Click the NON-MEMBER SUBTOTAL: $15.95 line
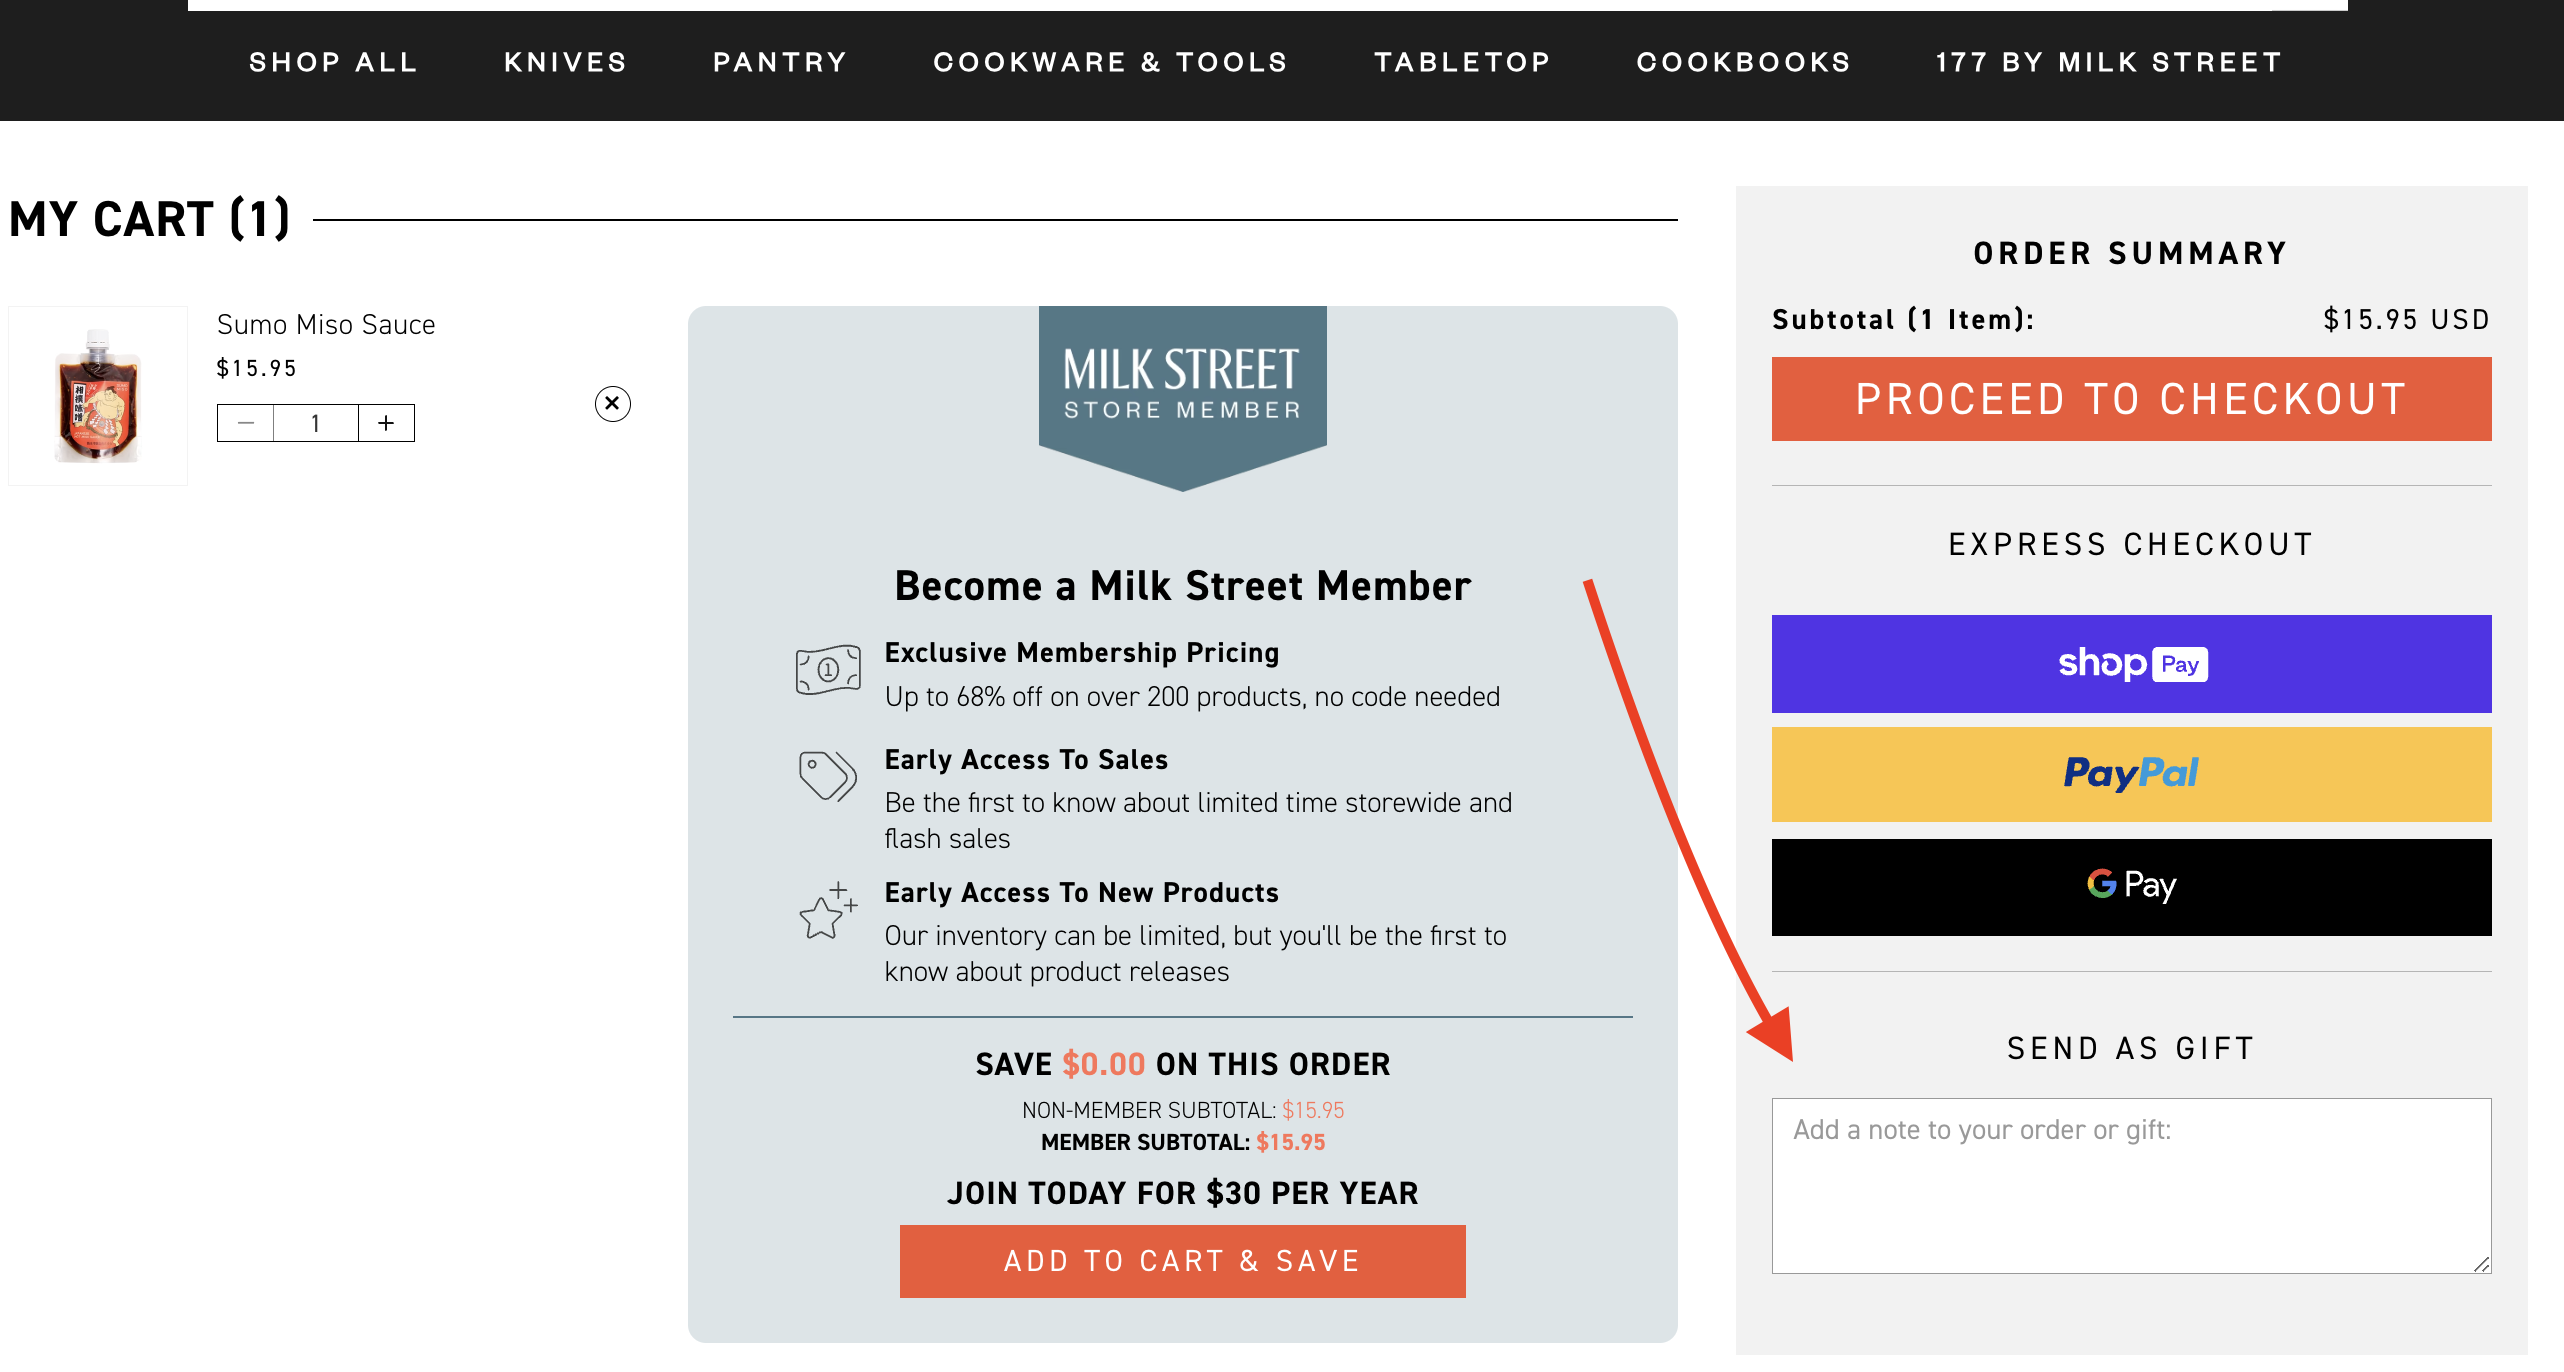The image size is (2564, 1372). coord(1182,1110)
